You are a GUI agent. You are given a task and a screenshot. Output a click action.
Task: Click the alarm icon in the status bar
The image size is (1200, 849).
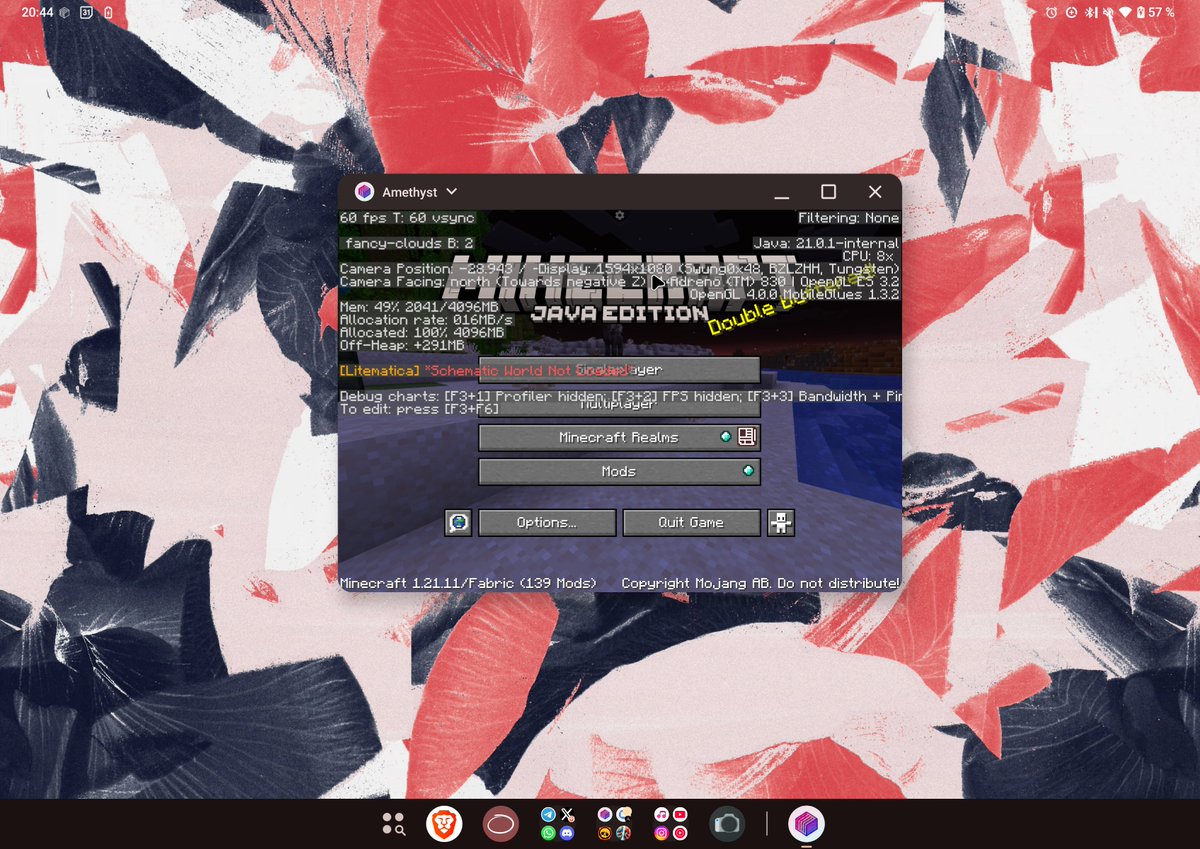(1051, 12)
